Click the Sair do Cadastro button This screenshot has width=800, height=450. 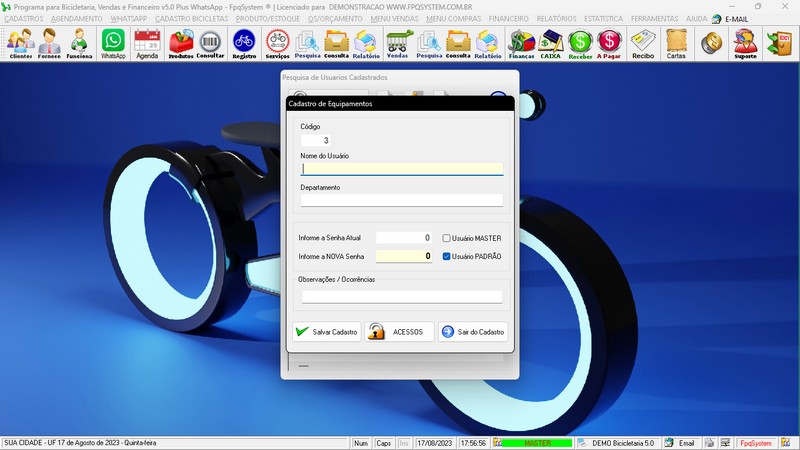point(473,332)
